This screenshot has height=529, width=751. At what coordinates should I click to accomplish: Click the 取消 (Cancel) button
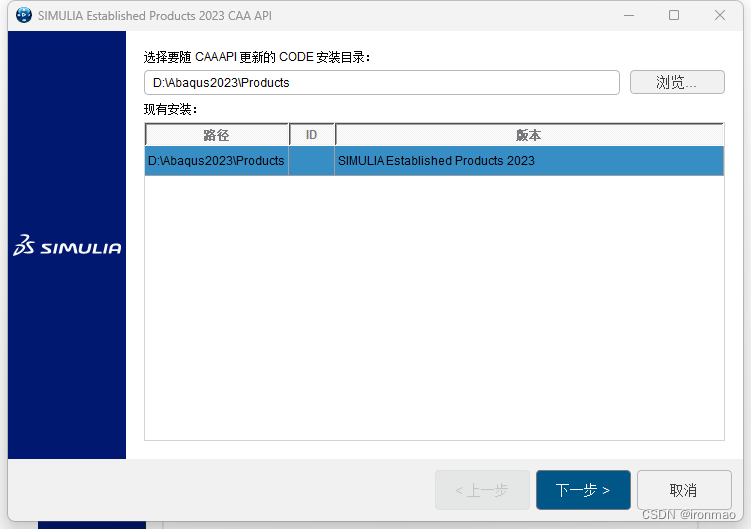click(684, 490)
